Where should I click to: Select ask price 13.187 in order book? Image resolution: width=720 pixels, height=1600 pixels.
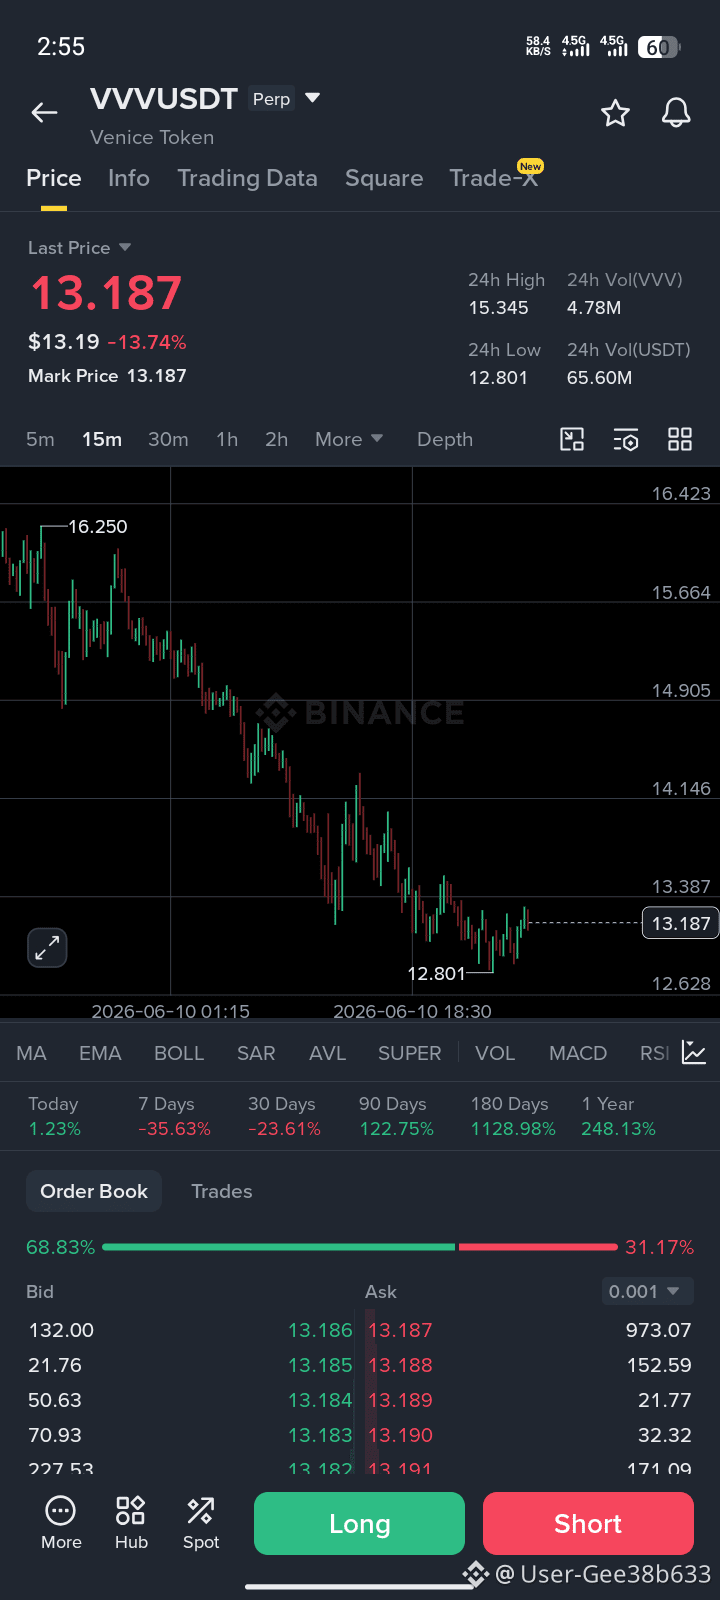[400, 1330]
